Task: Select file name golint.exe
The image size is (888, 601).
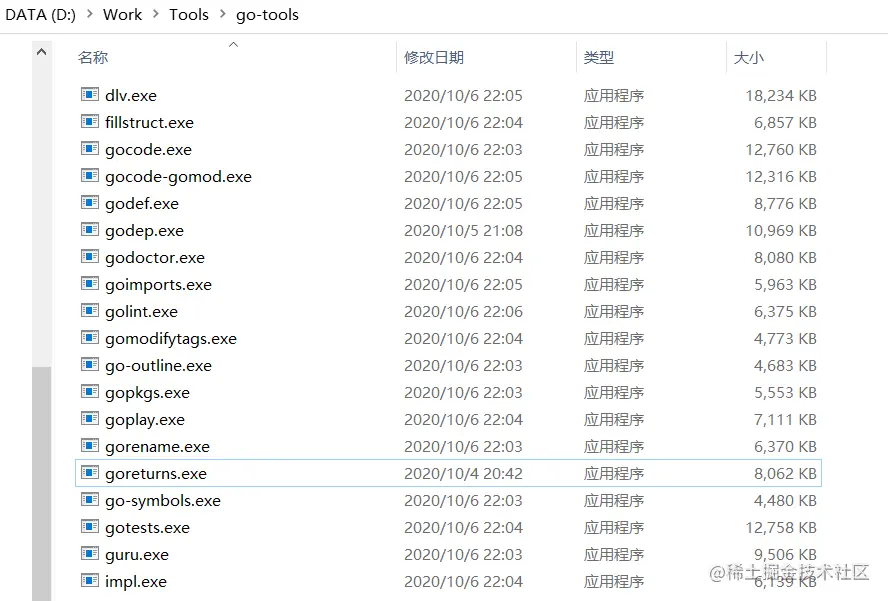Action: pos(141,312)
